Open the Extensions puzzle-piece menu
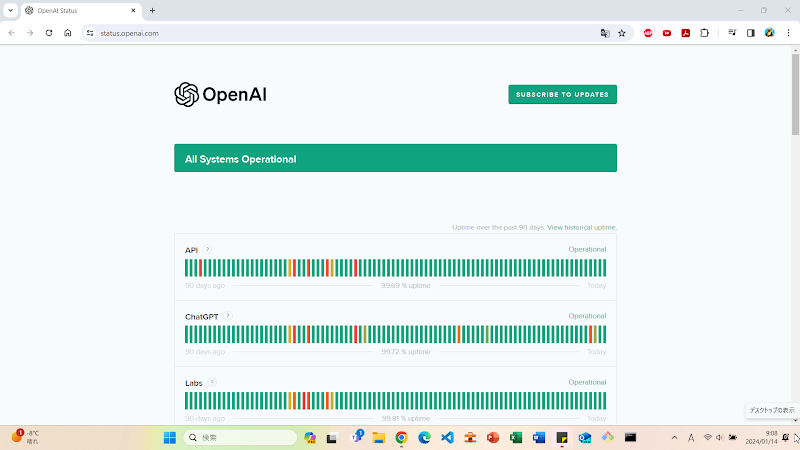800x450 pixels. click(705, 33)
